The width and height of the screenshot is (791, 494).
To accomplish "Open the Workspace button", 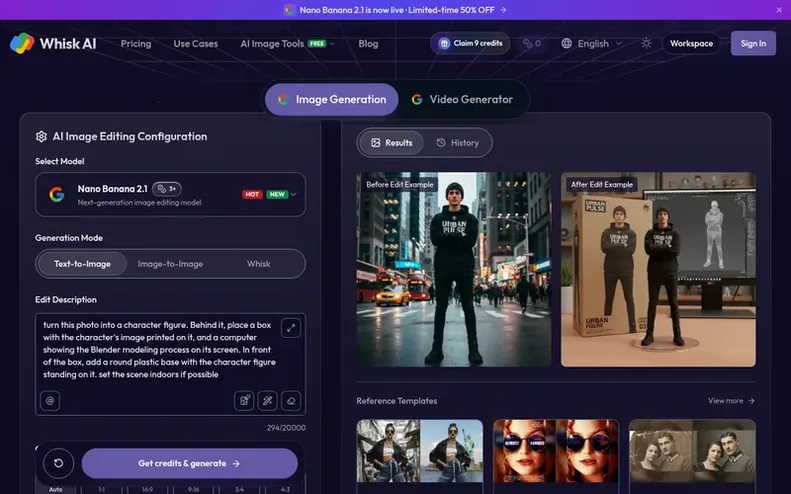I will 691,43.
